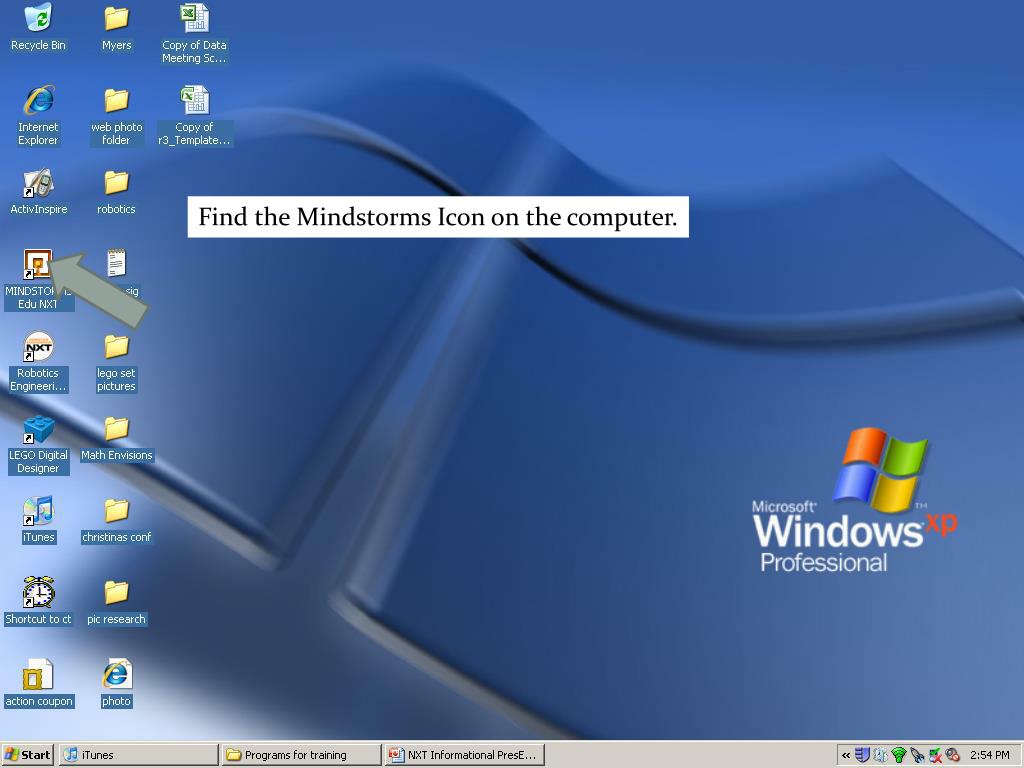Image resolution: width=1024 pixels, height=768 pixels.
Task: Click the 2:54 PM taskbar clock
Action: tap(989, 755)
